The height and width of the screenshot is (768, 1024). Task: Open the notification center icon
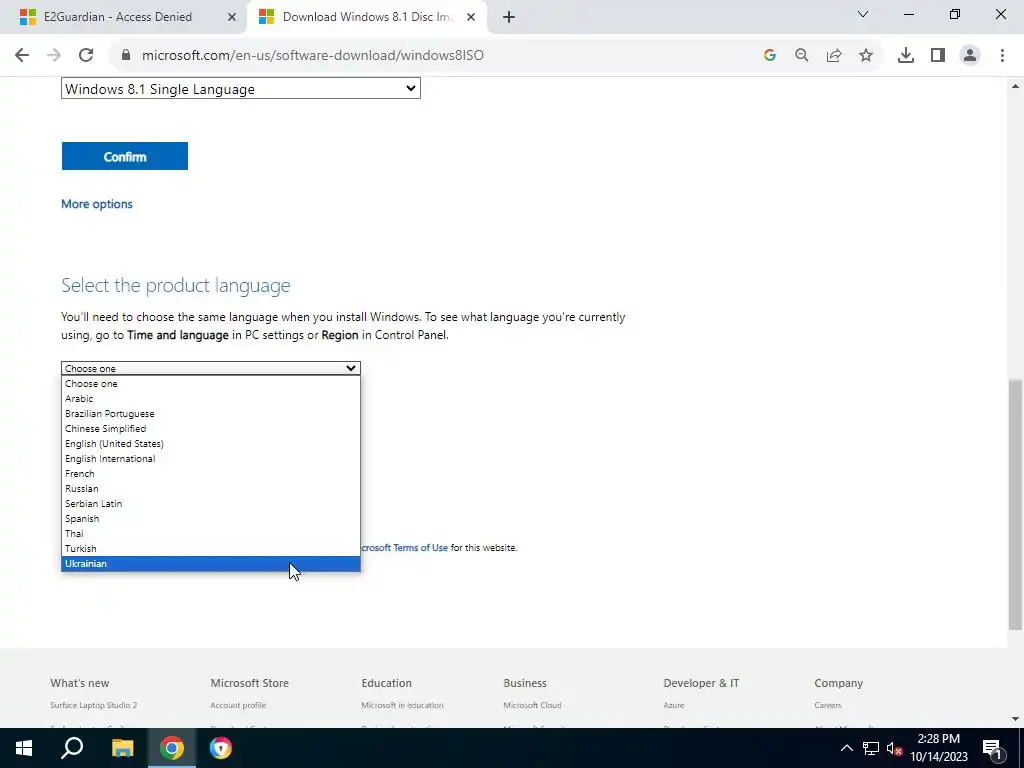pyautogui.click(x=992, y=748)
